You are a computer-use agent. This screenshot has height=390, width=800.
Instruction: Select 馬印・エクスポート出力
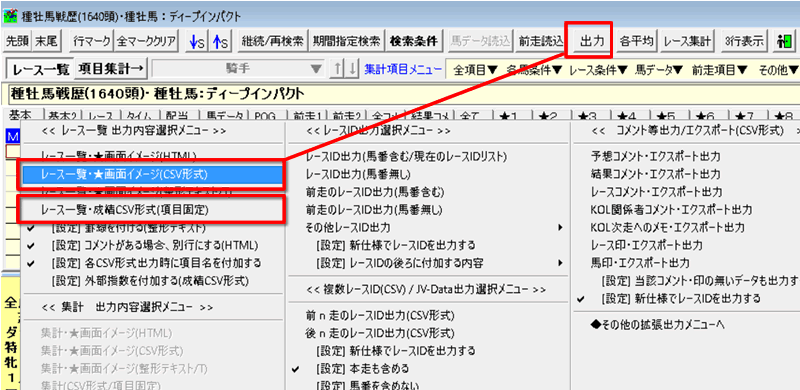click(640, 263)
